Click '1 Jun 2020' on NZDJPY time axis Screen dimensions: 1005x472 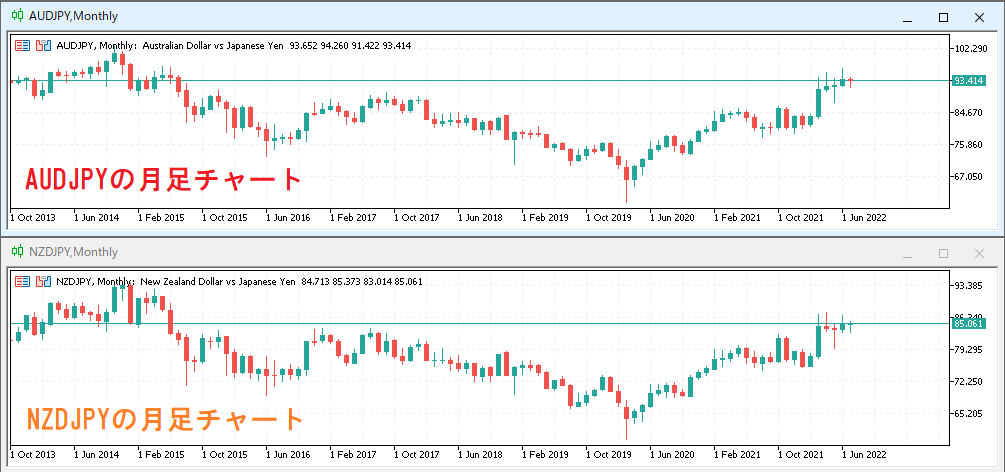point(672,454)
